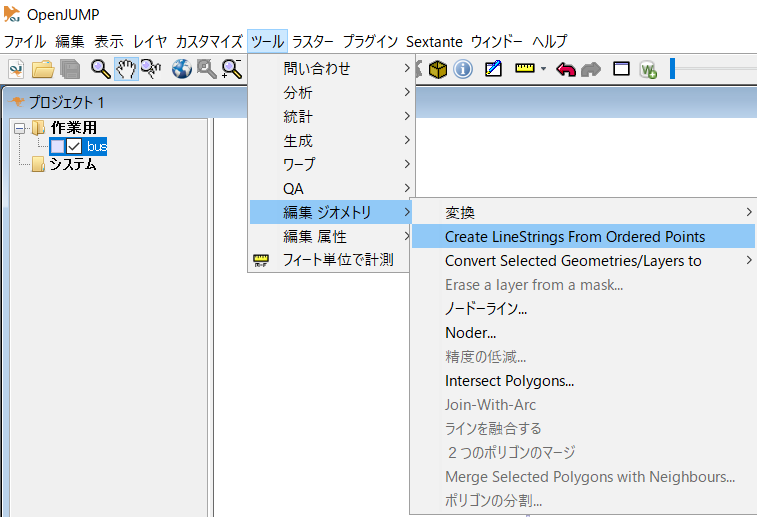The image size is (757, 517).
Task: Expand the 変換 submenu
Action: pyautogui.click(x=583, y=212)
